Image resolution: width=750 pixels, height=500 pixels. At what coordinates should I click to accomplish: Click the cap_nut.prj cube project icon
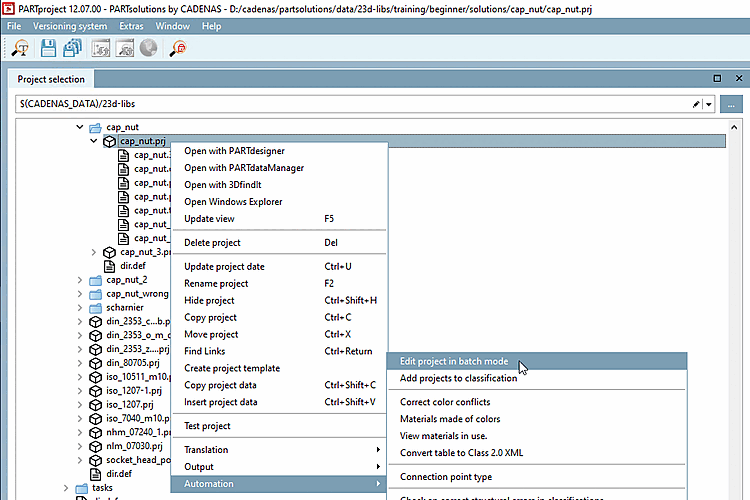(x=109, y=142)
